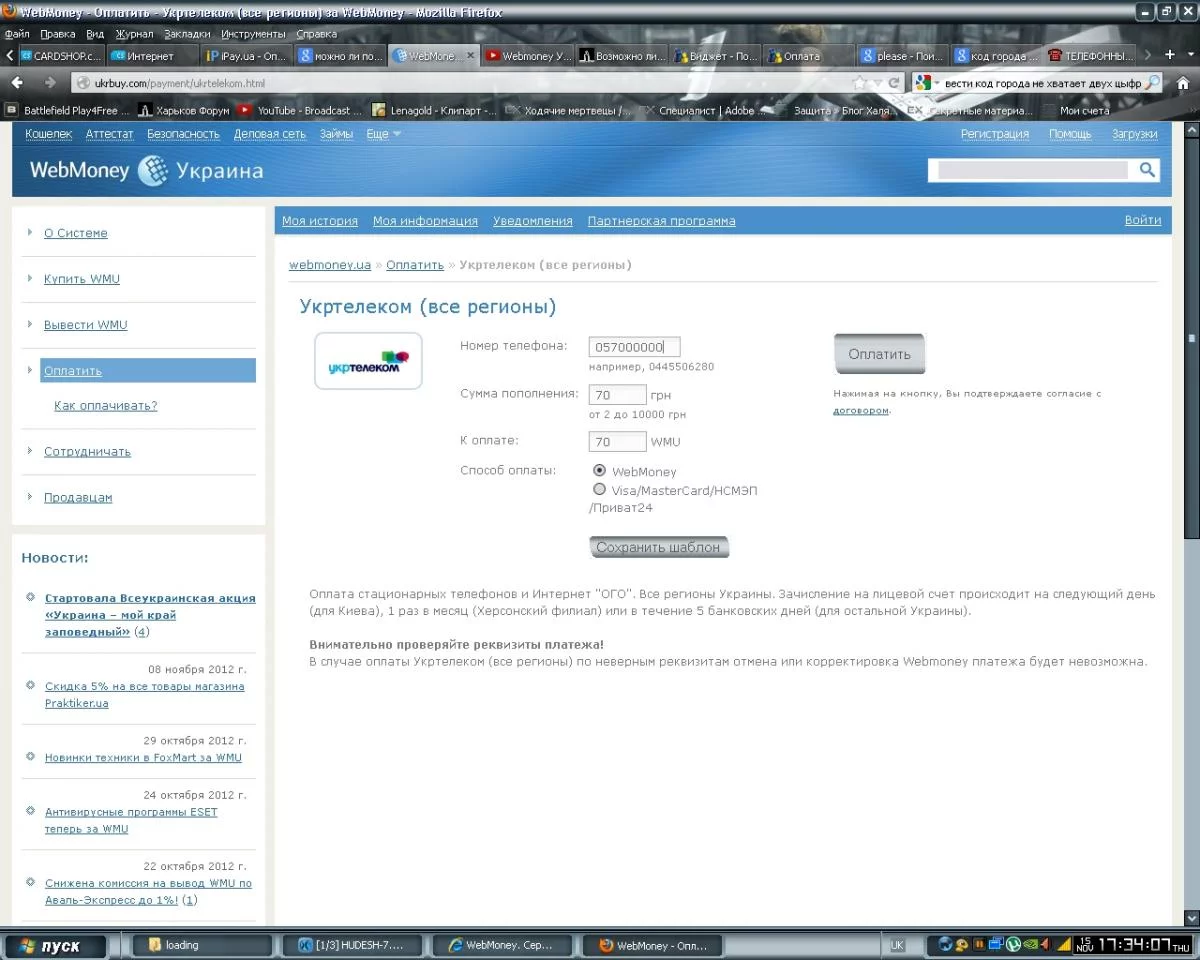Open the Инструменты menu
The image size is (1200, 960).
pos(253,34)
